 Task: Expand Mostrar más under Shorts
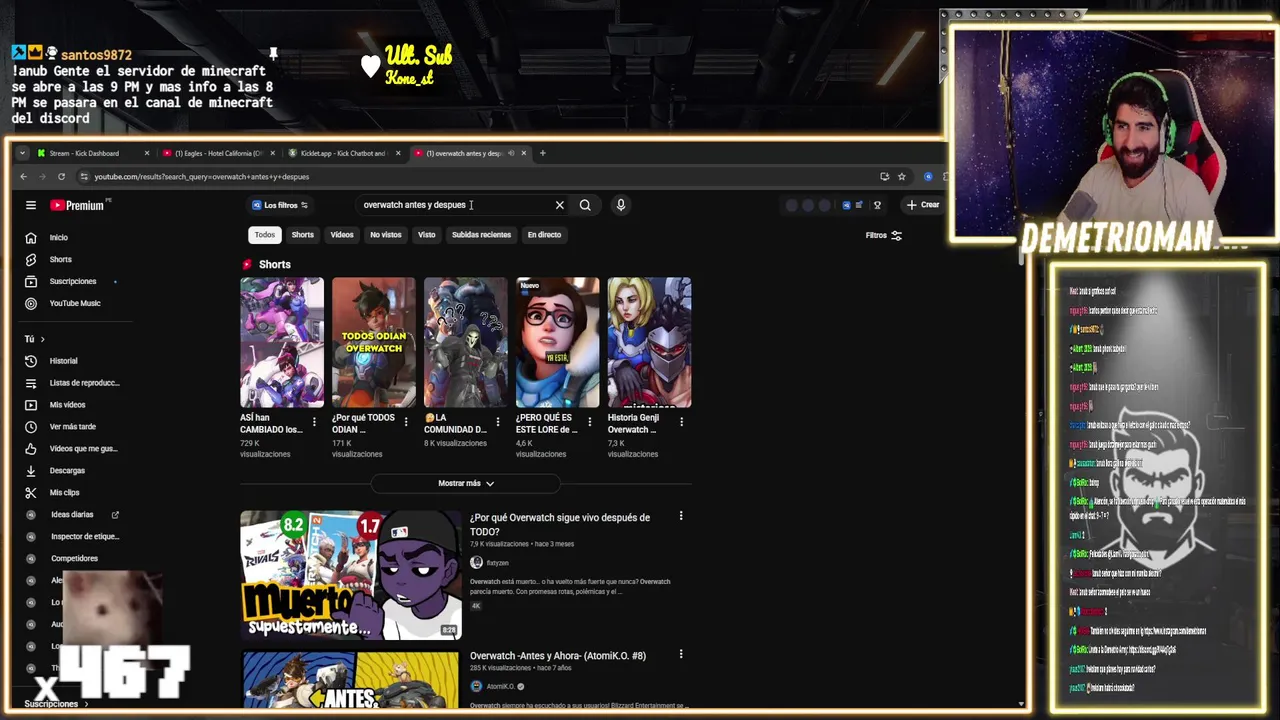coord(466,484)
